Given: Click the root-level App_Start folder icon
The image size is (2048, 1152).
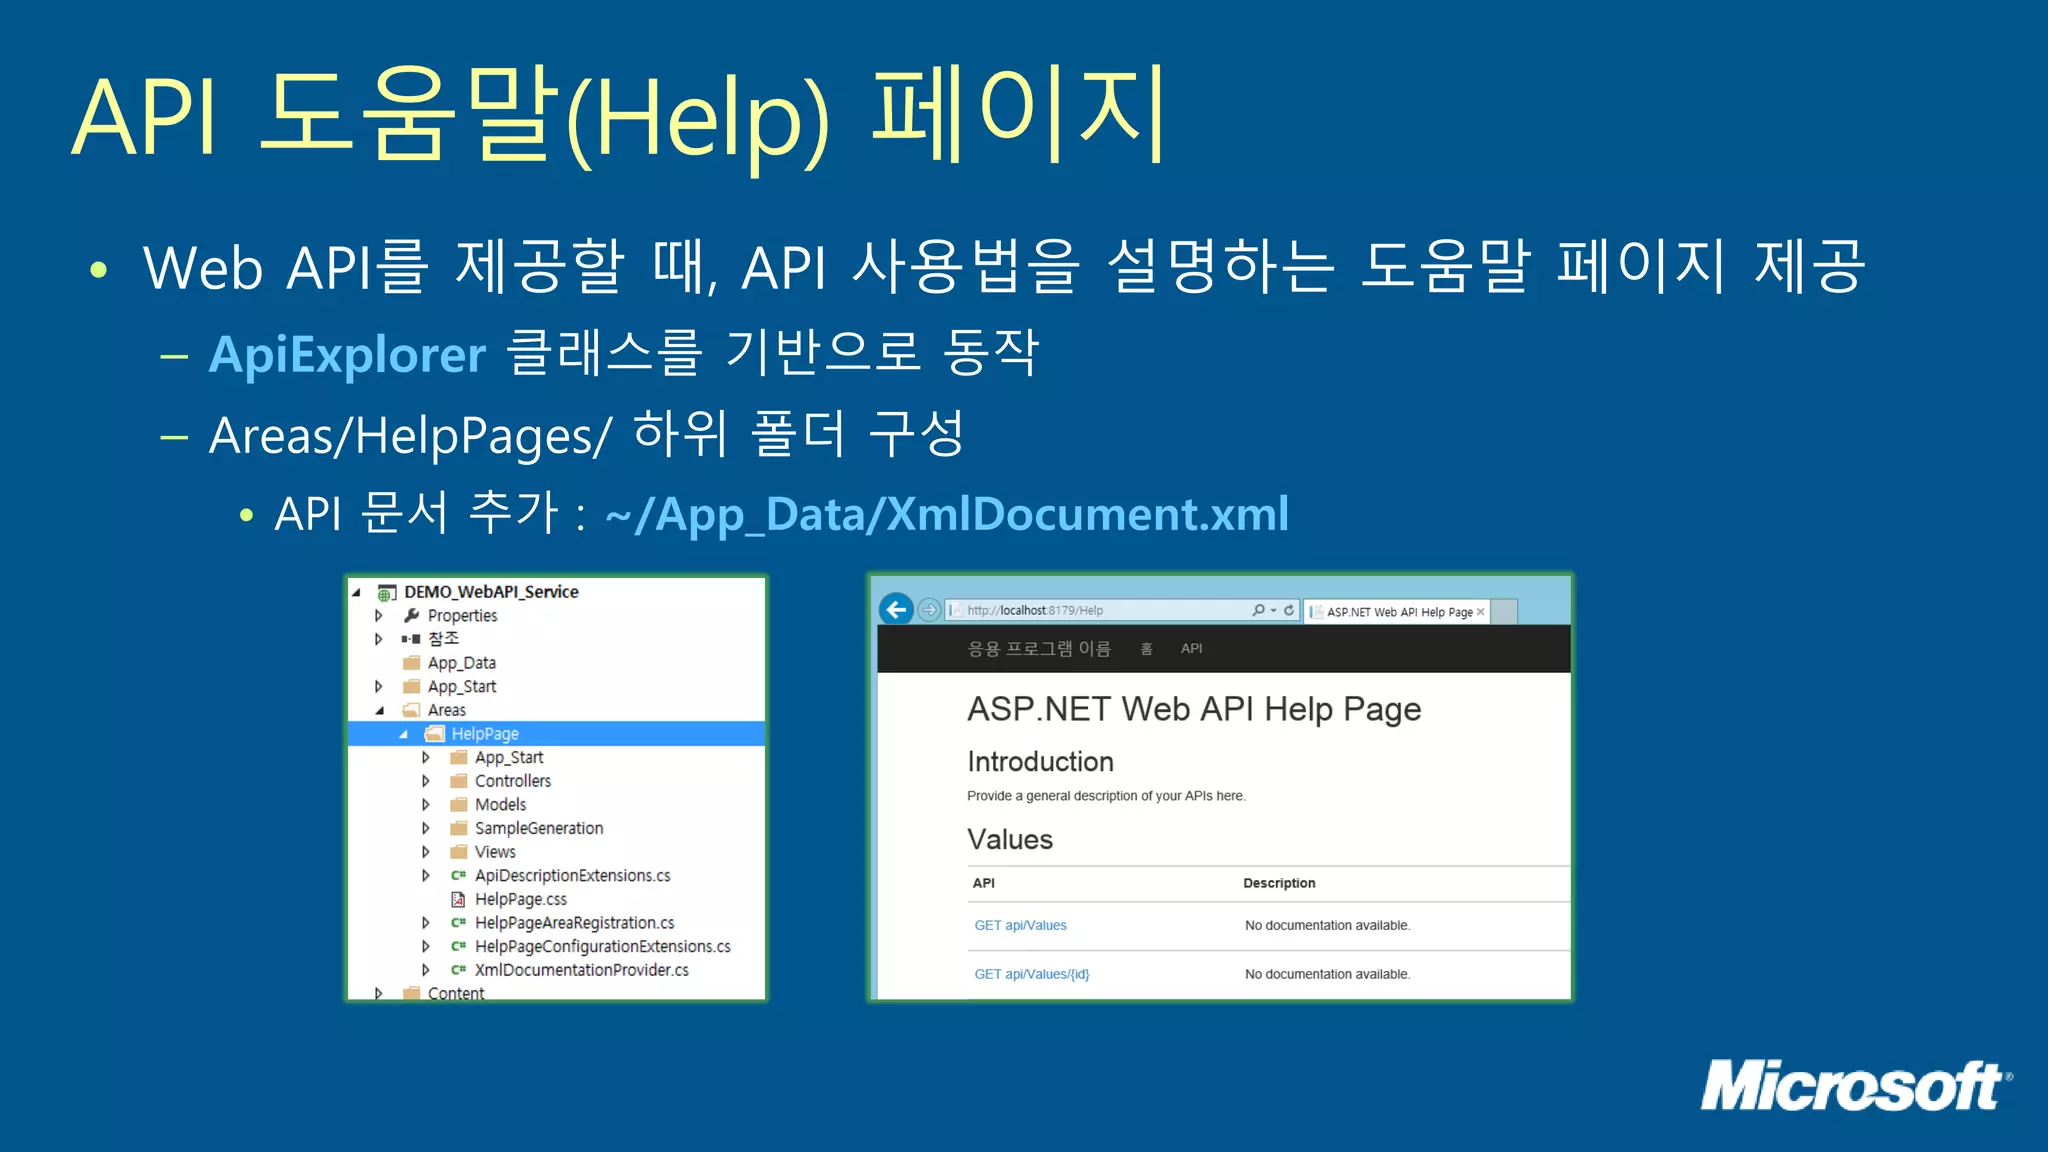Looking at the screenshot, I should [411, 686].
